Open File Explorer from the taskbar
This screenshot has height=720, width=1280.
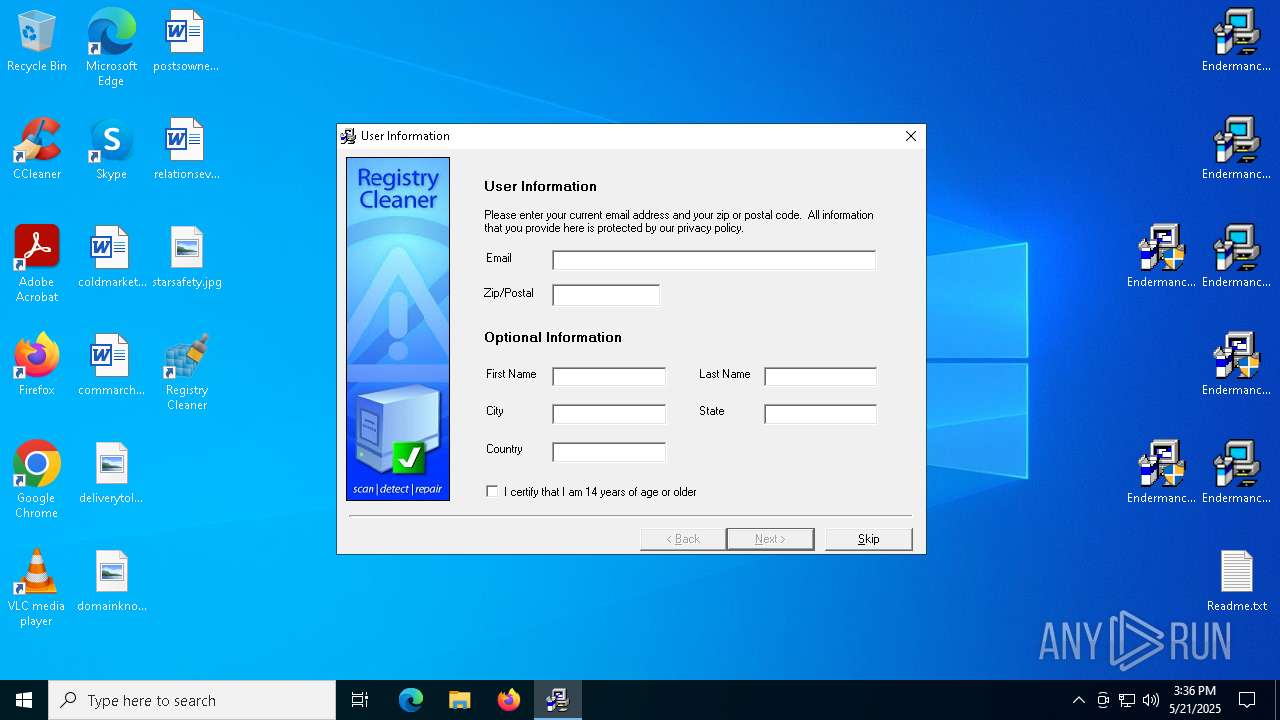(x=460, y=700)
